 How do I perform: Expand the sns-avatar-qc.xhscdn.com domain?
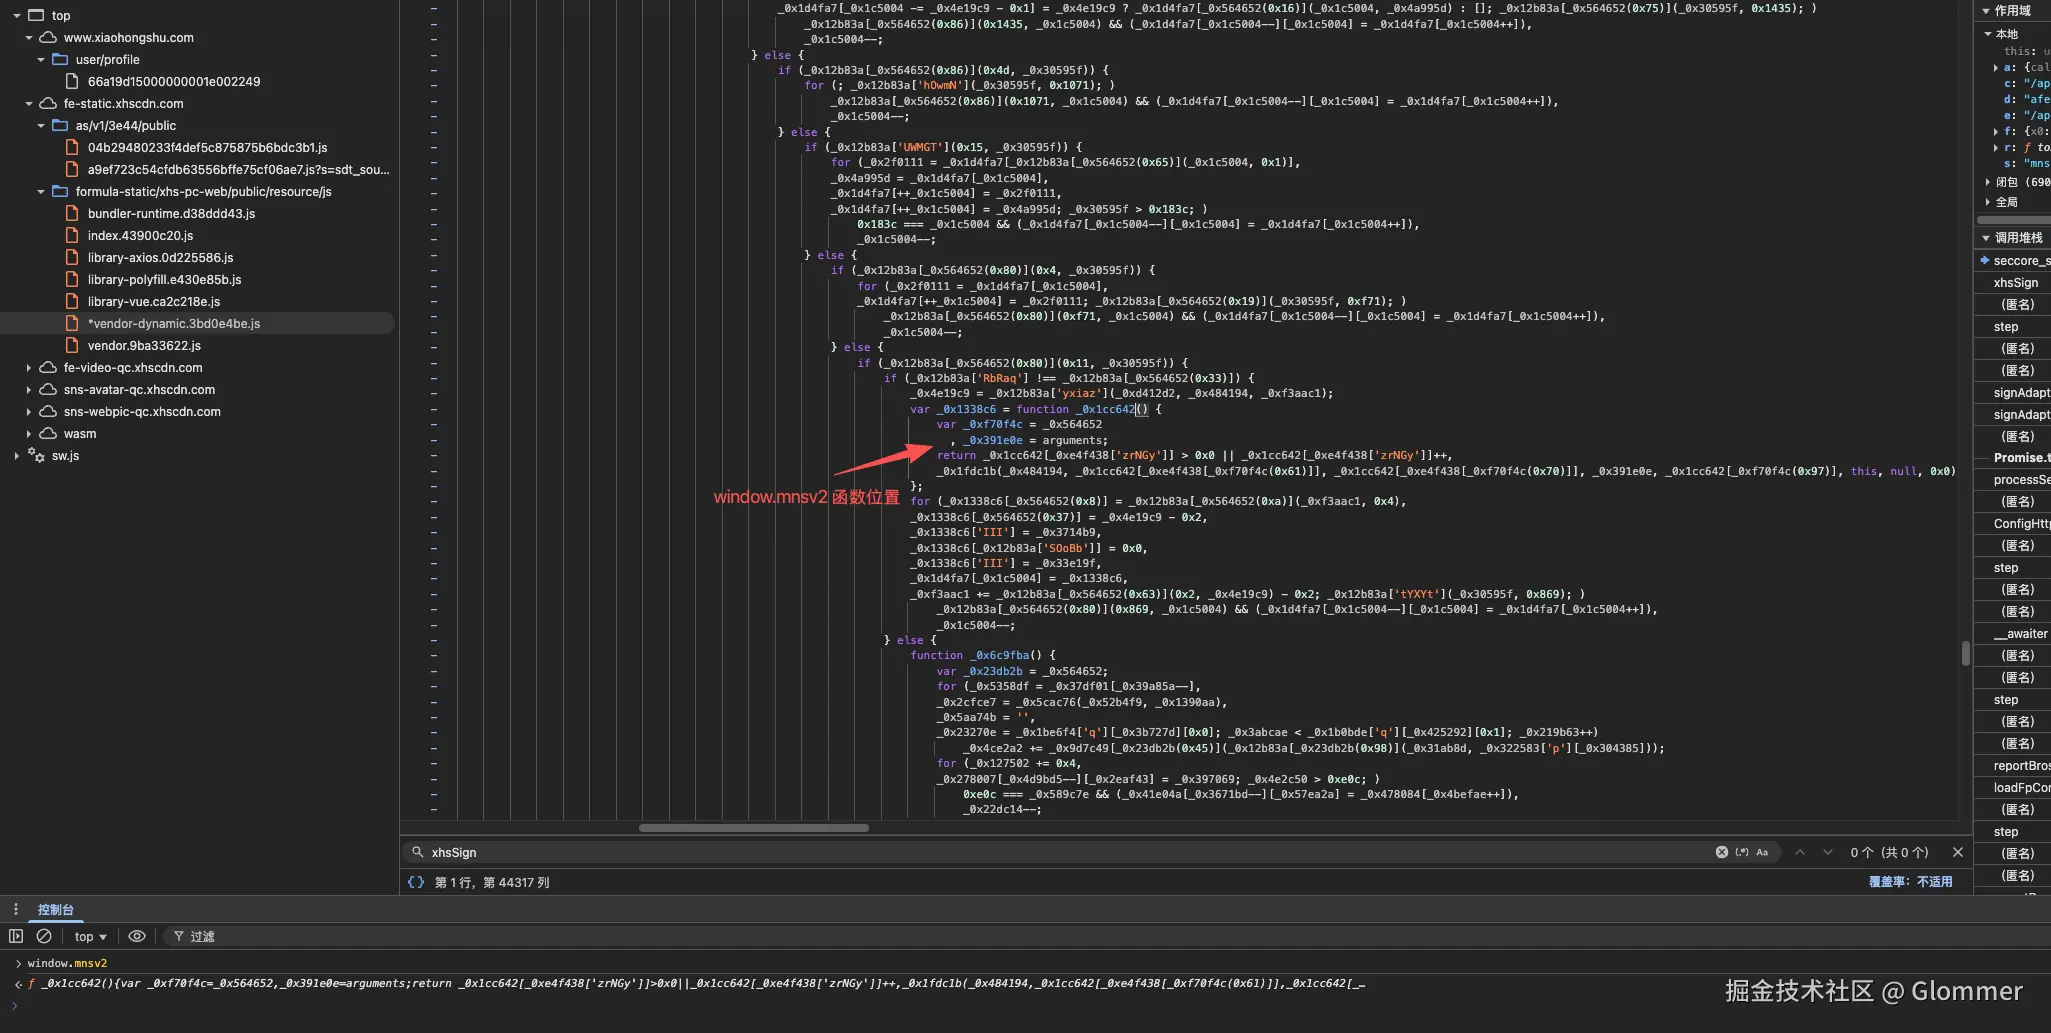[x=29, y=390]
